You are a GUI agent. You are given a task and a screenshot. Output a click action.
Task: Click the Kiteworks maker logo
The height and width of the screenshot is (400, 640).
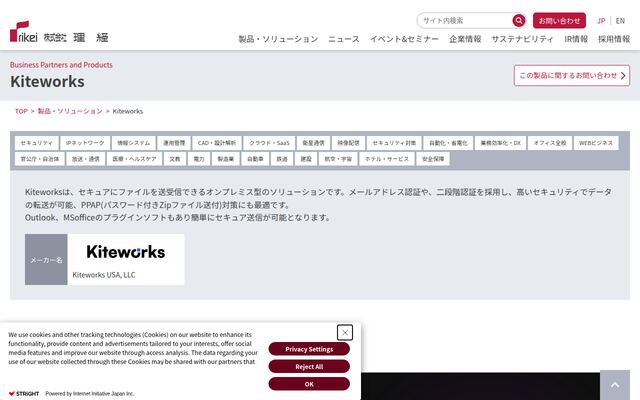(x=126, y=252)
